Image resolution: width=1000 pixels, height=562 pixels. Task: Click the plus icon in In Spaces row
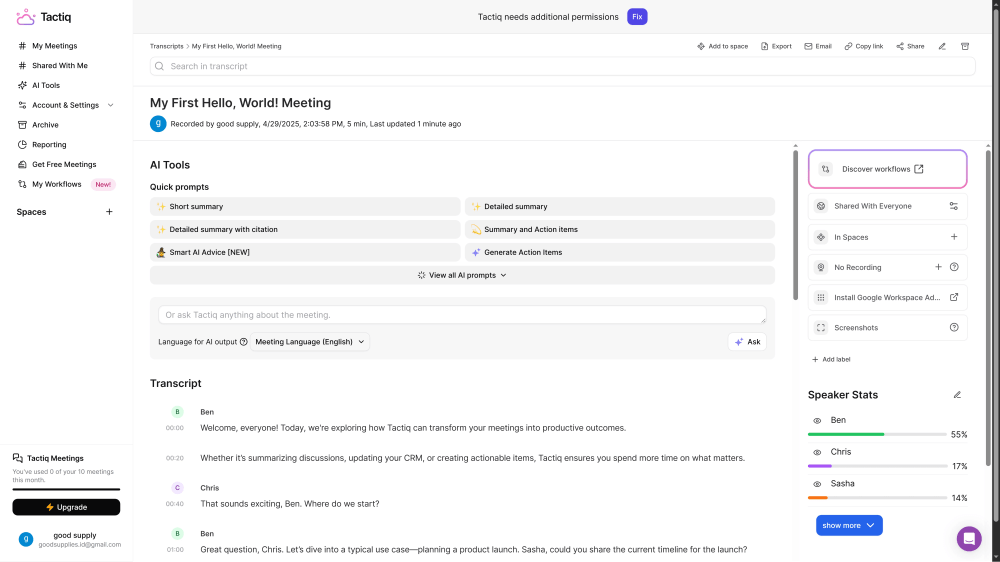click(x=954, y=237)
